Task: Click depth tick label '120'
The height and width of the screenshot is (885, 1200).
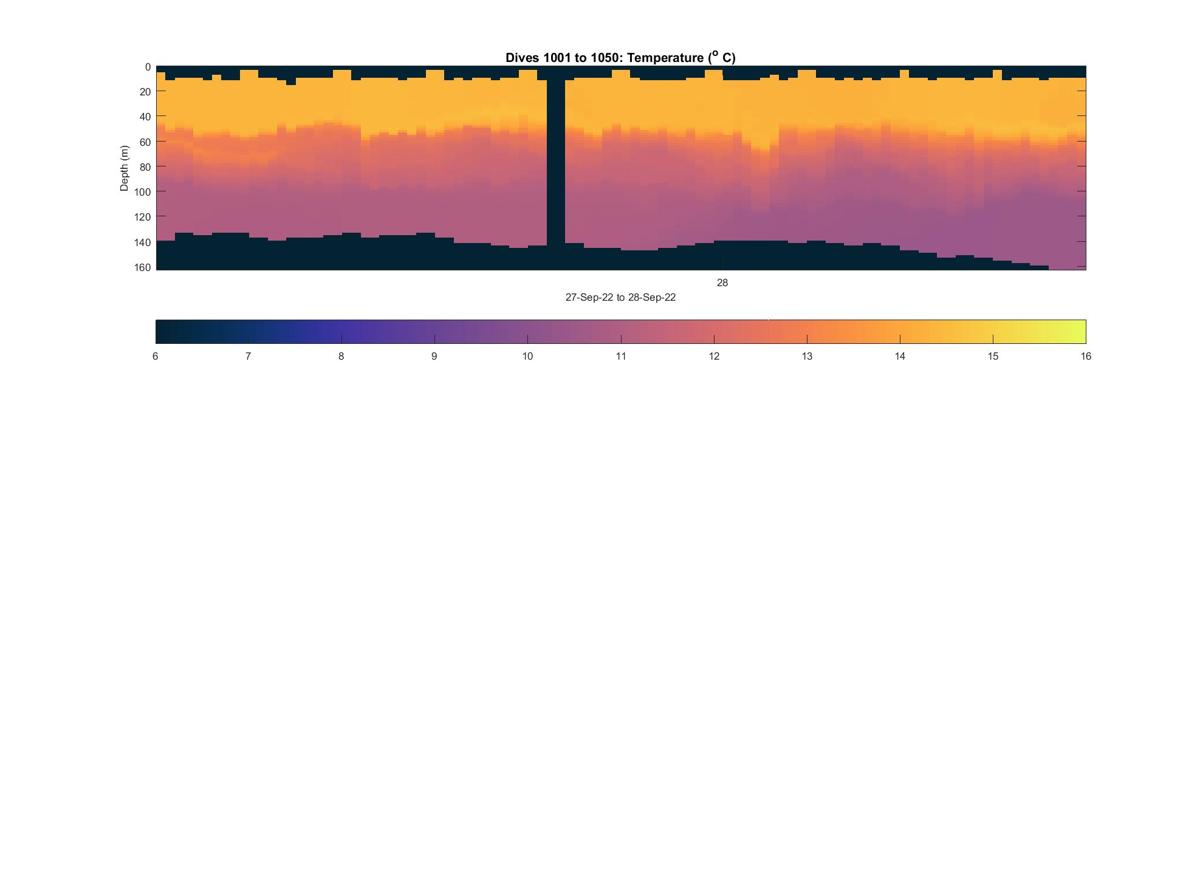Action: [142, 217]
